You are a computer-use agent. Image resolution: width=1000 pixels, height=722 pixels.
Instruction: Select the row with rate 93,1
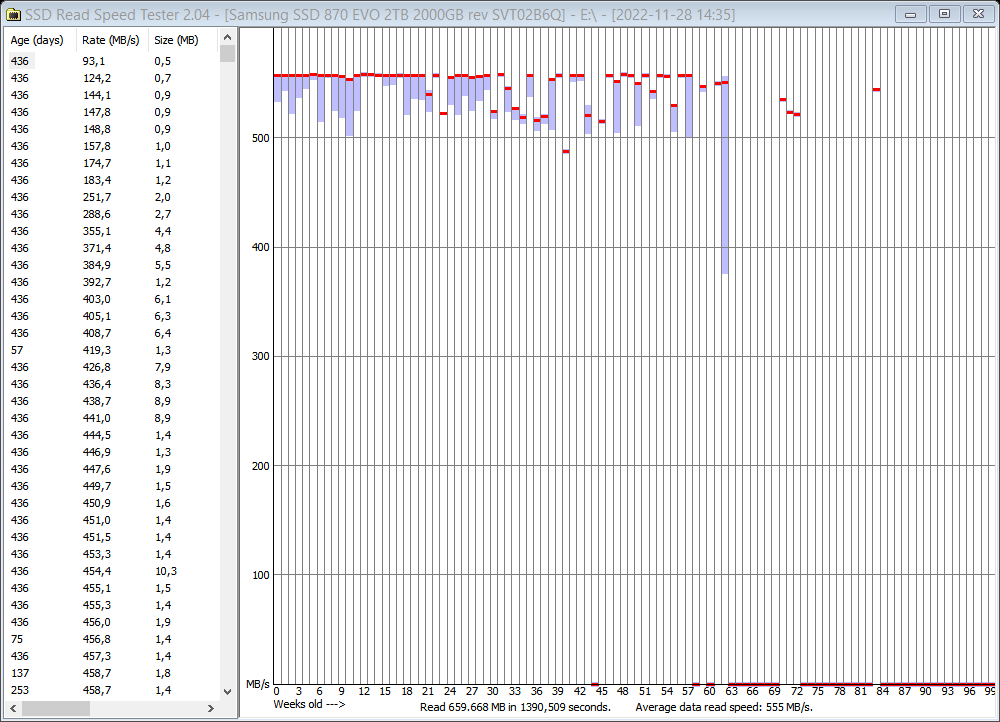(x=100, y=61)
